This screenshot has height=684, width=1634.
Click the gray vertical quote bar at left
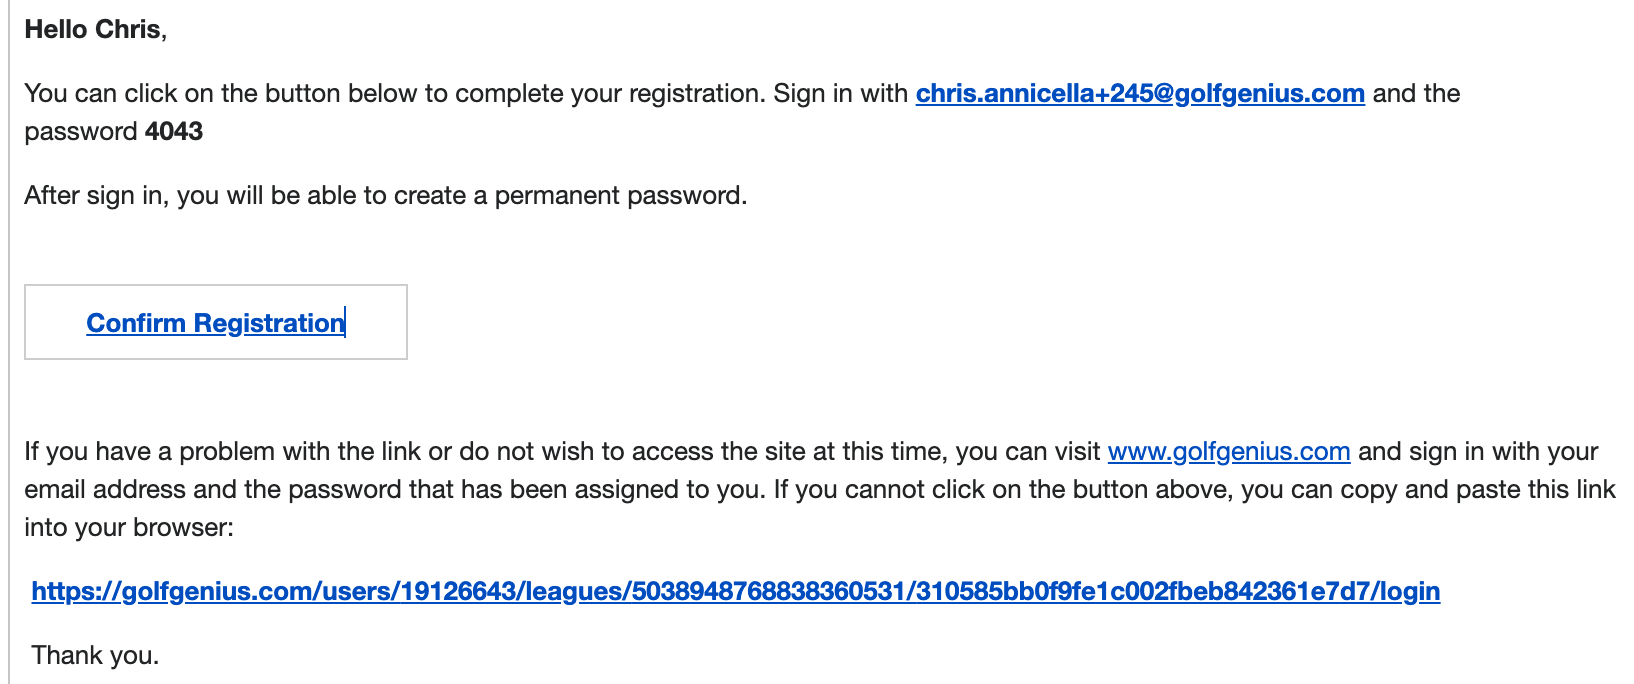click(9, 342)
